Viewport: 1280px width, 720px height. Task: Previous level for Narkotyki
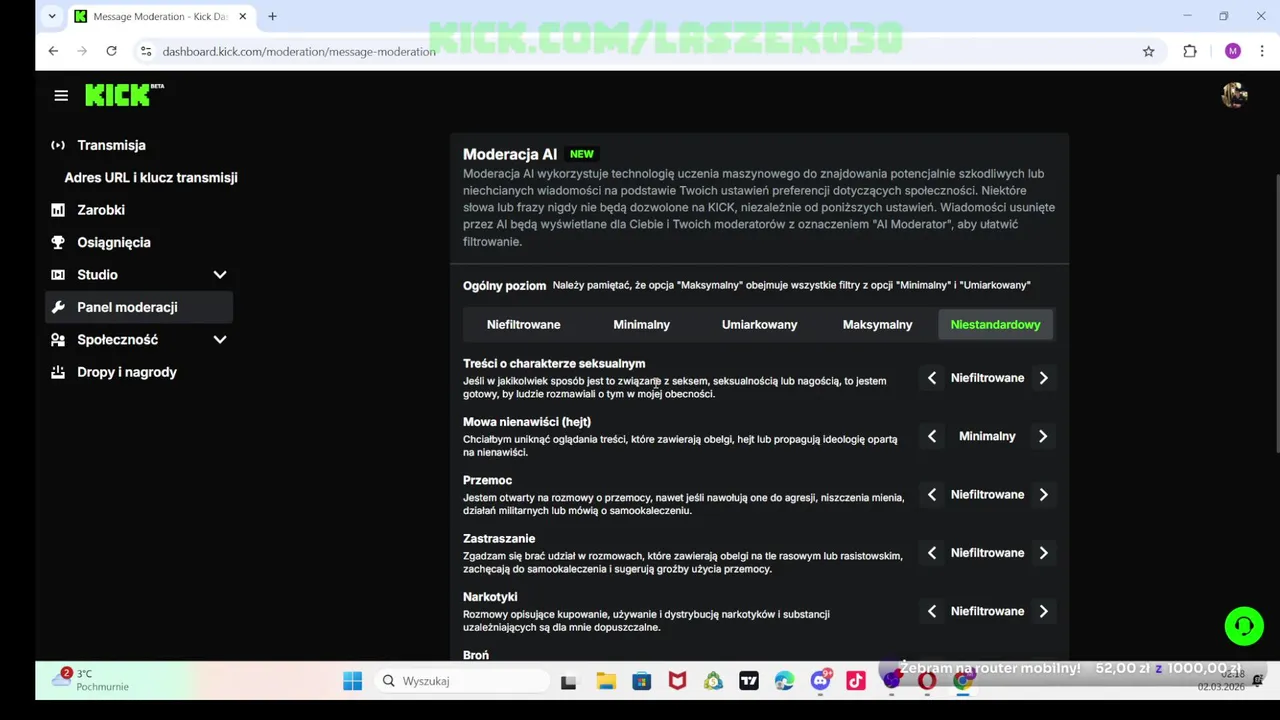932,611
